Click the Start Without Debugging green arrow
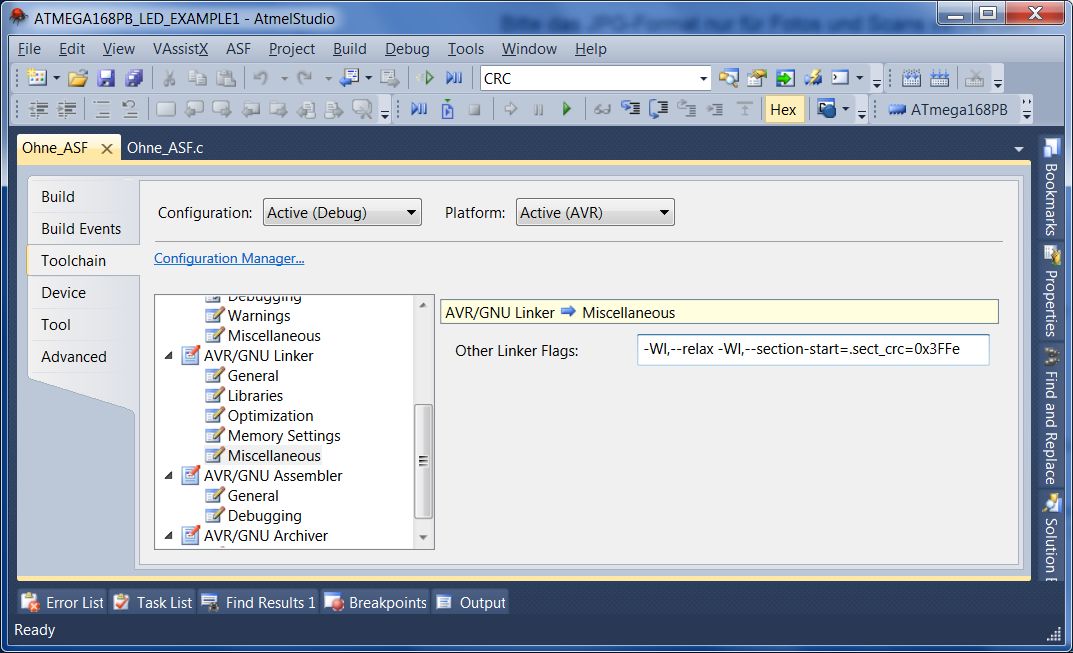This screenshot has width=1073, height=653. (427, 78)
